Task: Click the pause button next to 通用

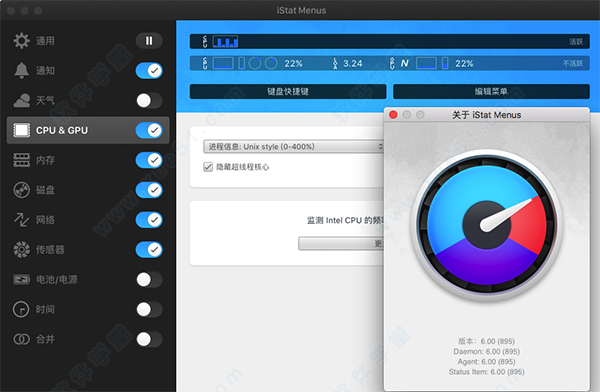Action: click(x=149, y=41)
